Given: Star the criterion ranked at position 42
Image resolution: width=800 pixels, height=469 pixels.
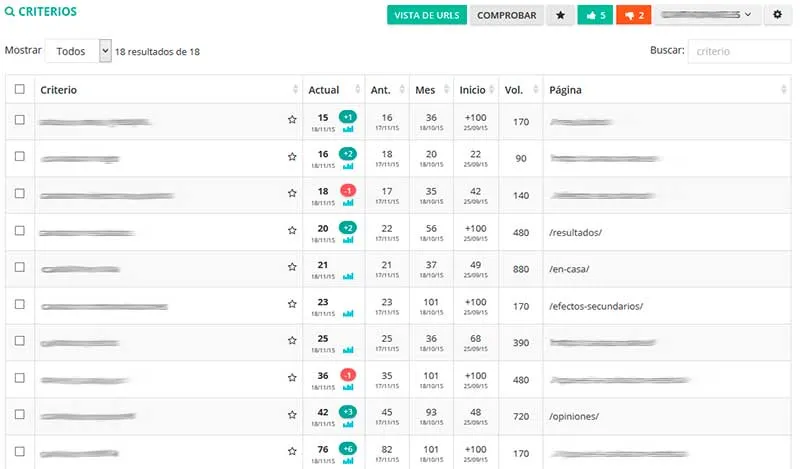Looking at the screenshot, I should [x=292, y=415].
